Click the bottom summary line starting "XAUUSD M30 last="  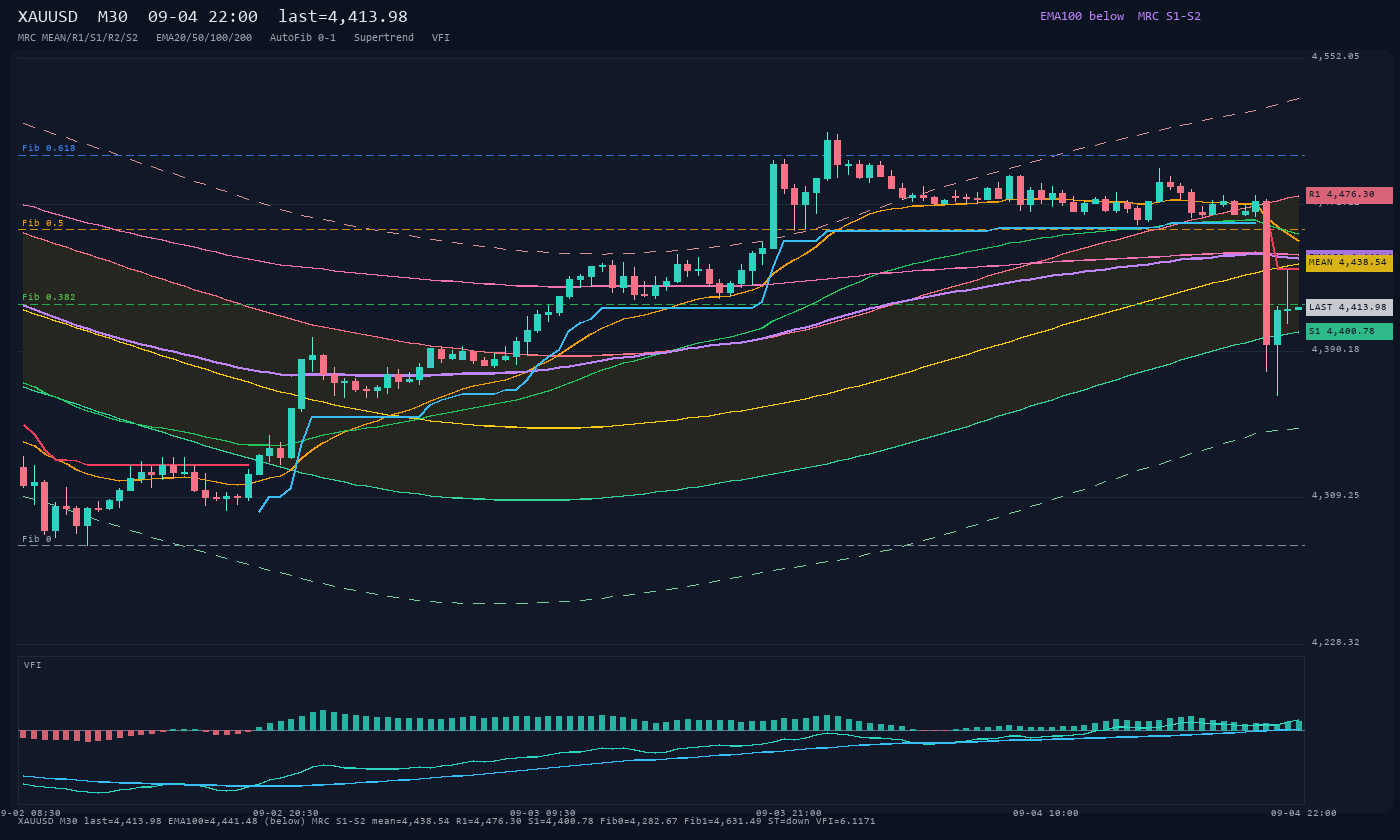tap(447, 821)
